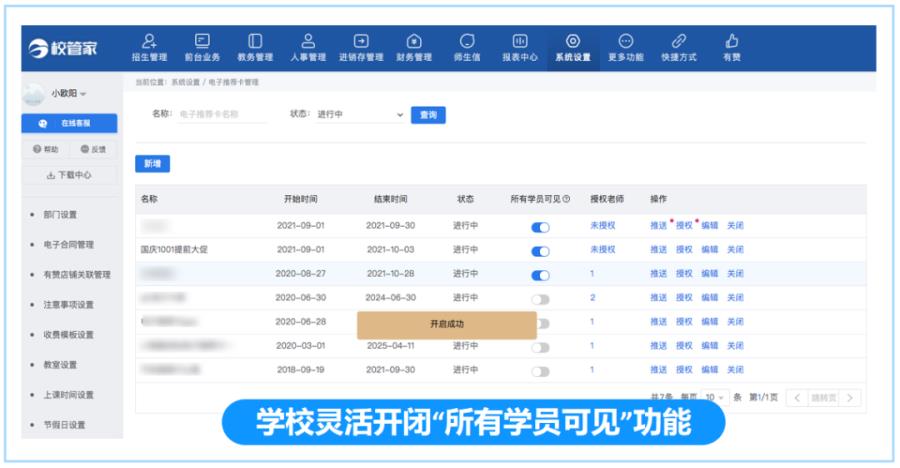Open the 进销存管理 module icon
Image resolution: width=900 pixels, height=468 pixels.
click(361, 41)
